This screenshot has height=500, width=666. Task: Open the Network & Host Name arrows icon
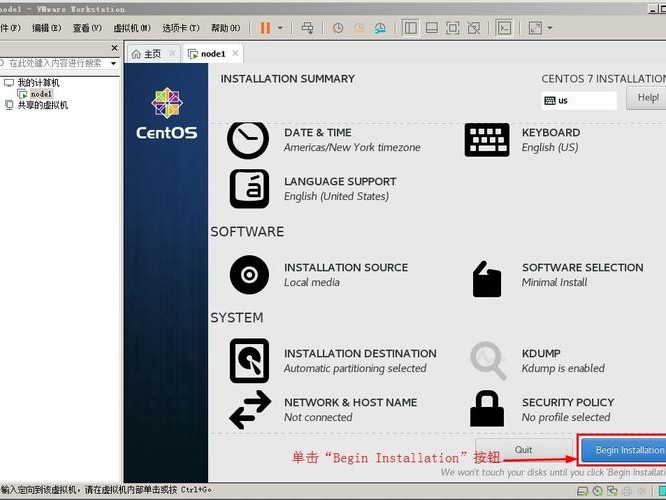coord(250,410)
